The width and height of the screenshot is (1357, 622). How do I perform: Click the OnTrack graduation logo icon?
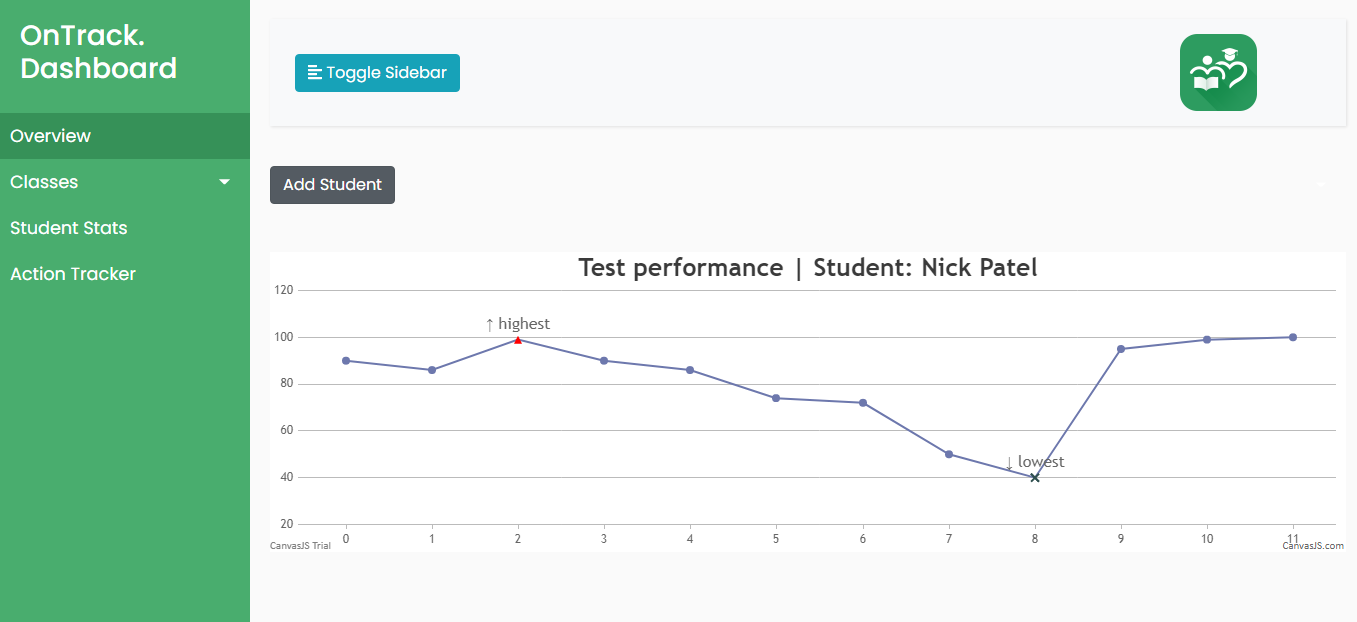1217,72
